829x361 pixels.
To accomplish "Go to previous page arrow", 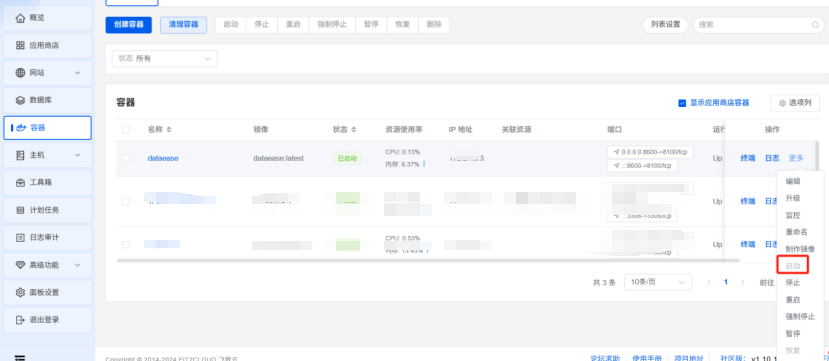I will click(709, 282).
